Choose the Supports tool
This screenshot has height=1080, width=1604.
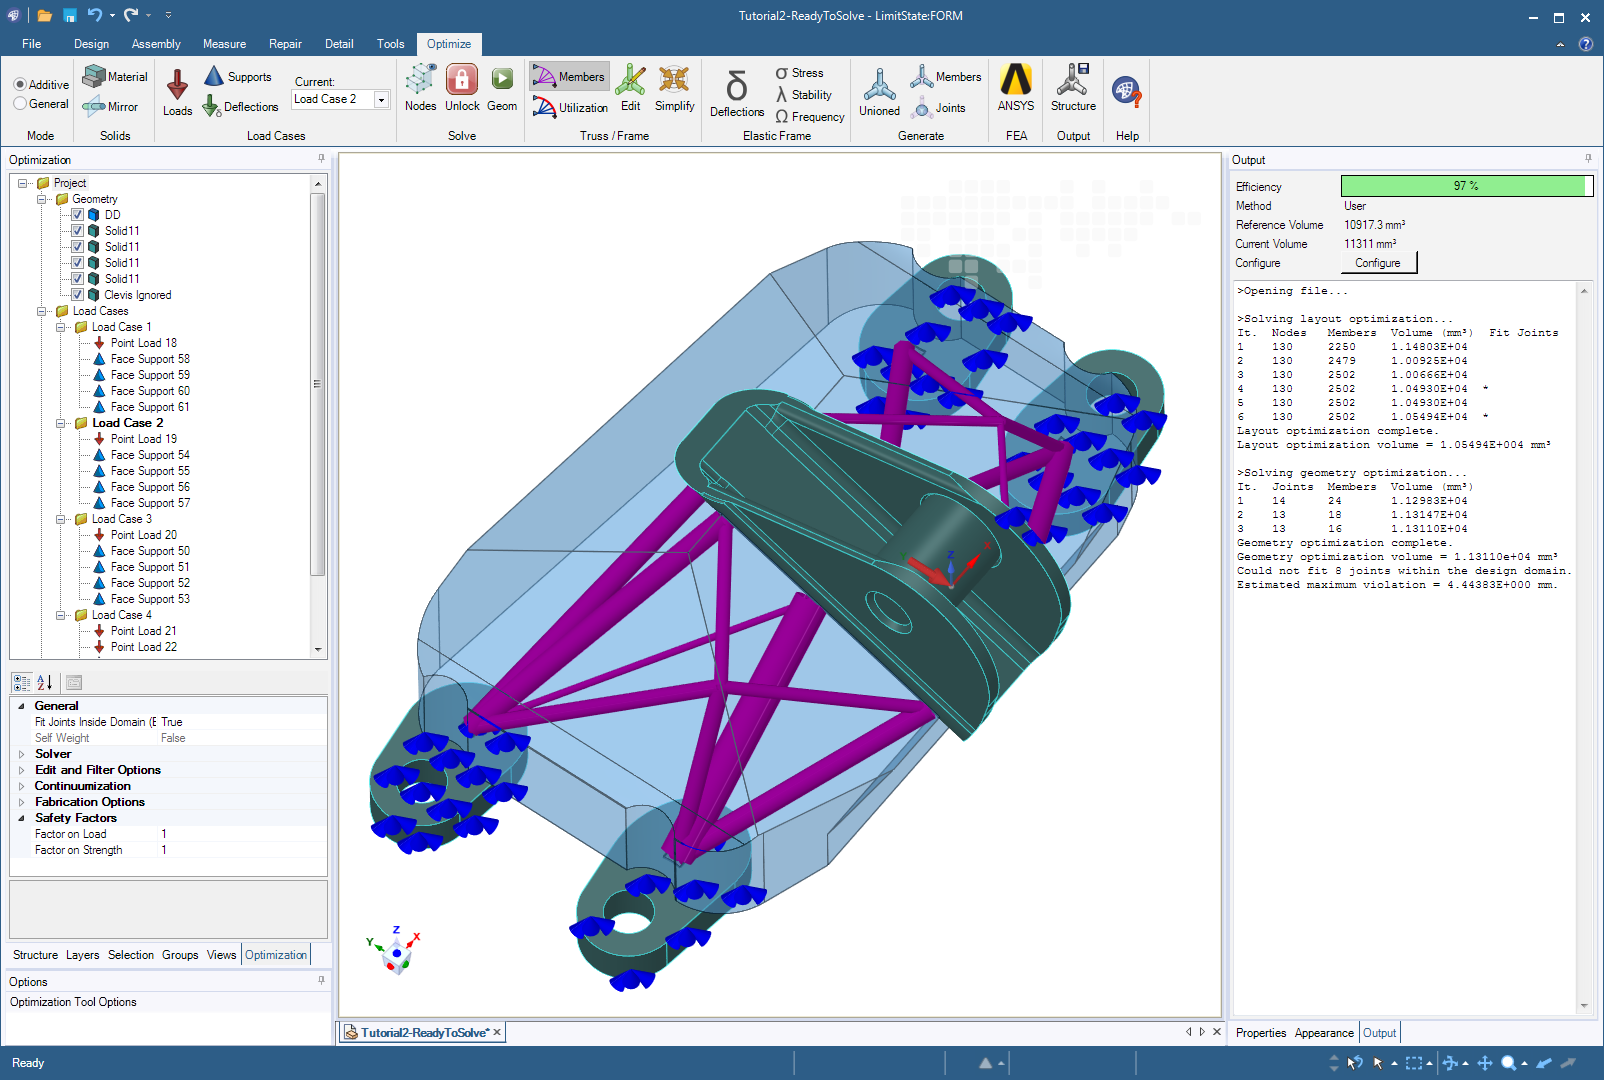tap(237, 76)
